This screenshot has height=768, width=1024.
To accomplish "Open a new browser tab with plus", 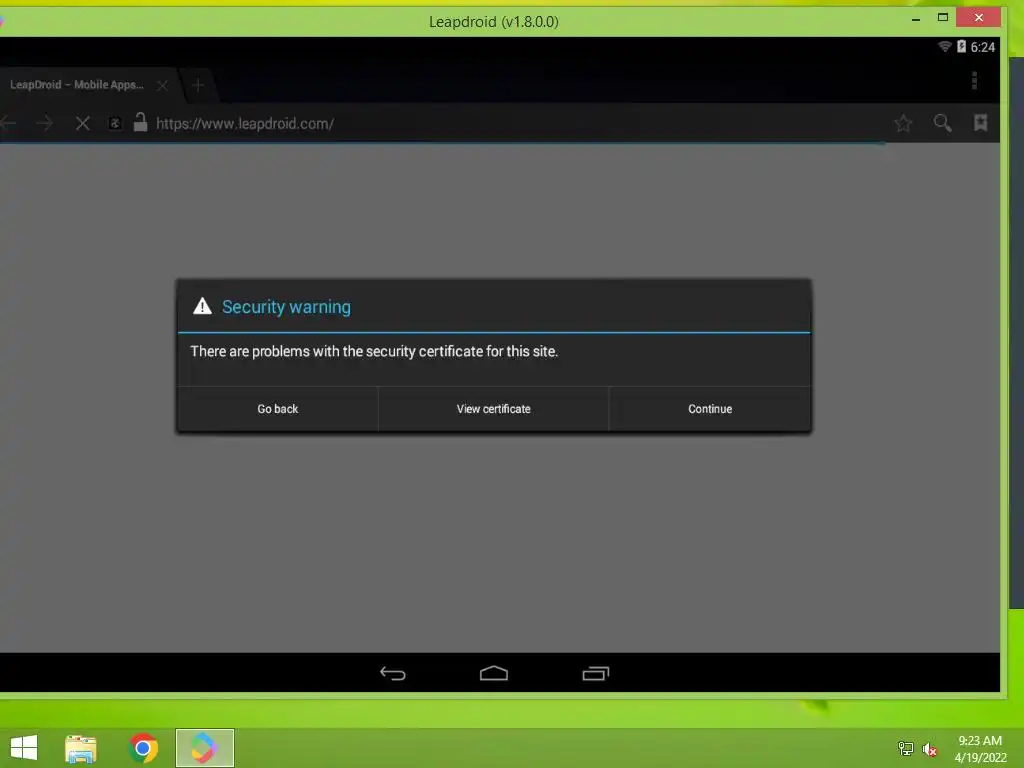I will pyautogui.click(x=198, y=85).
